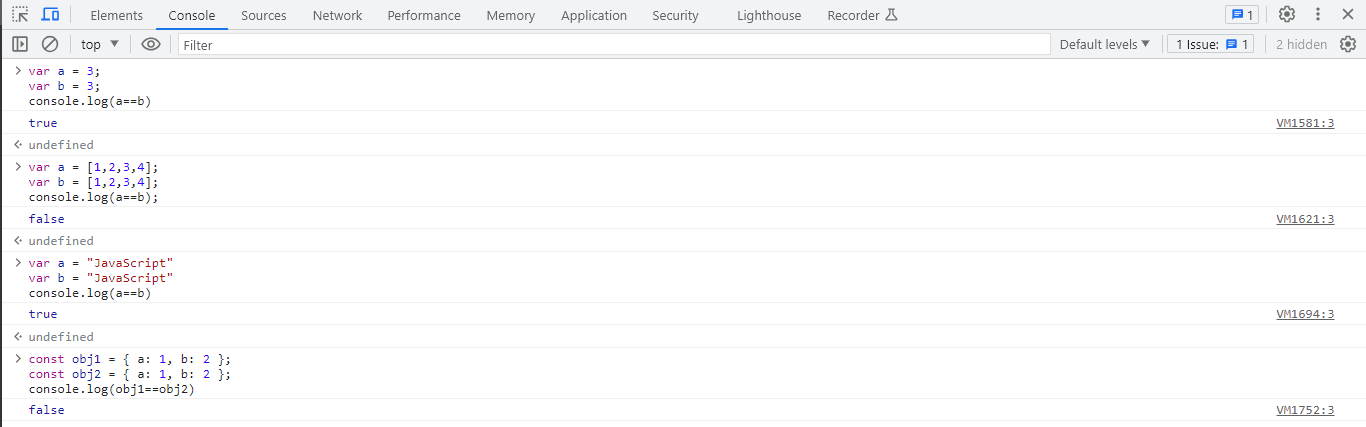Show the console sidebar panel
This screenshot has height=427, width=1366.
20,44
